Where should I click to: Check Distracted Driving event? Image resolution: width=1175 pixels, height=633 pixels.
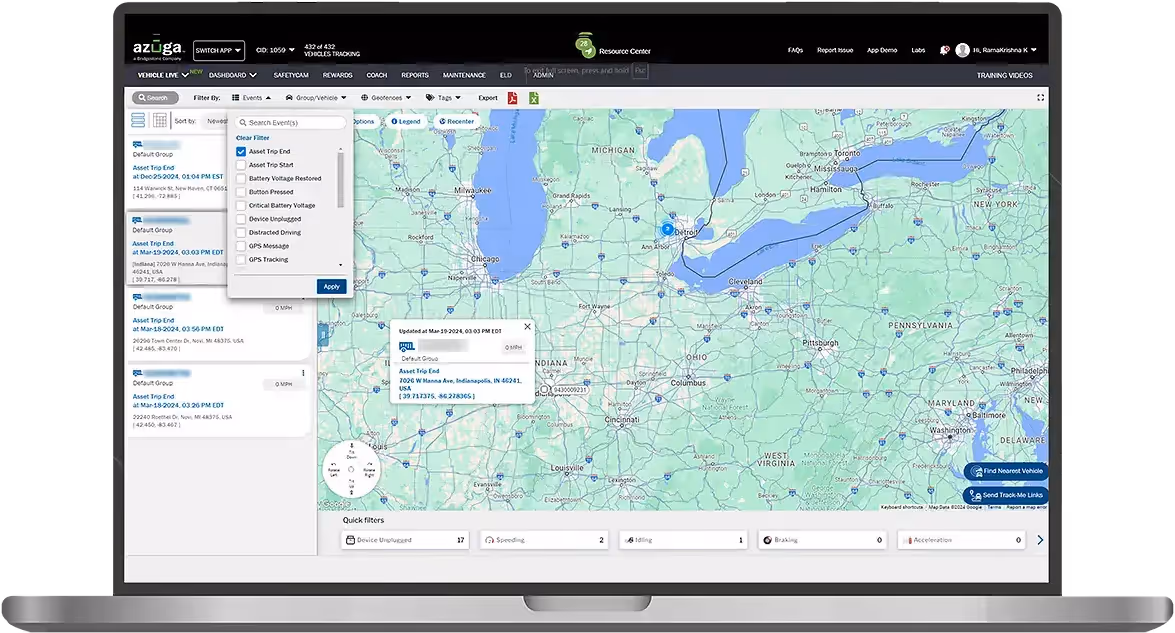pyautogui.click(x=241, y=232)
